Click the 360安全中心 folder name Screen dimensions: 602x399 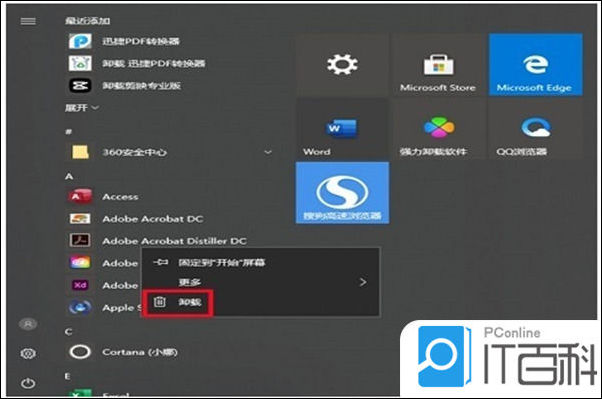[x=134, y=152]
